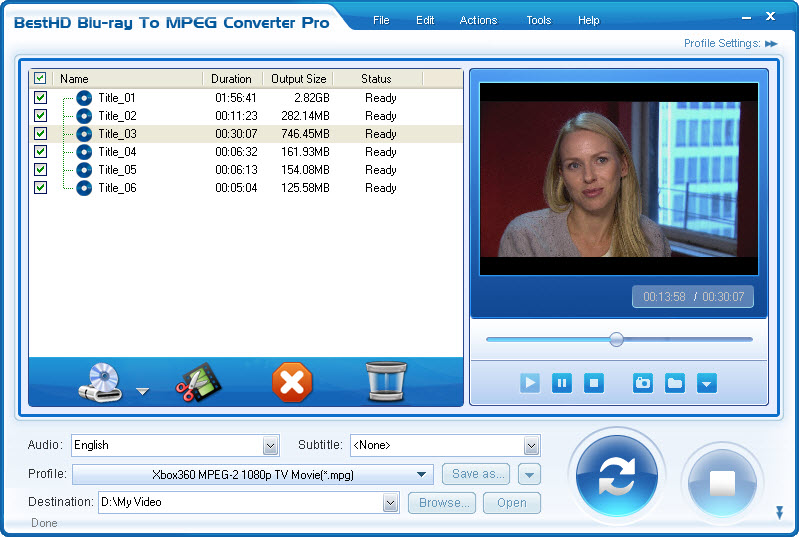Expand the Destination path dropdown
Viewport: 799px width, 537px height.
(x=390, y=503)
